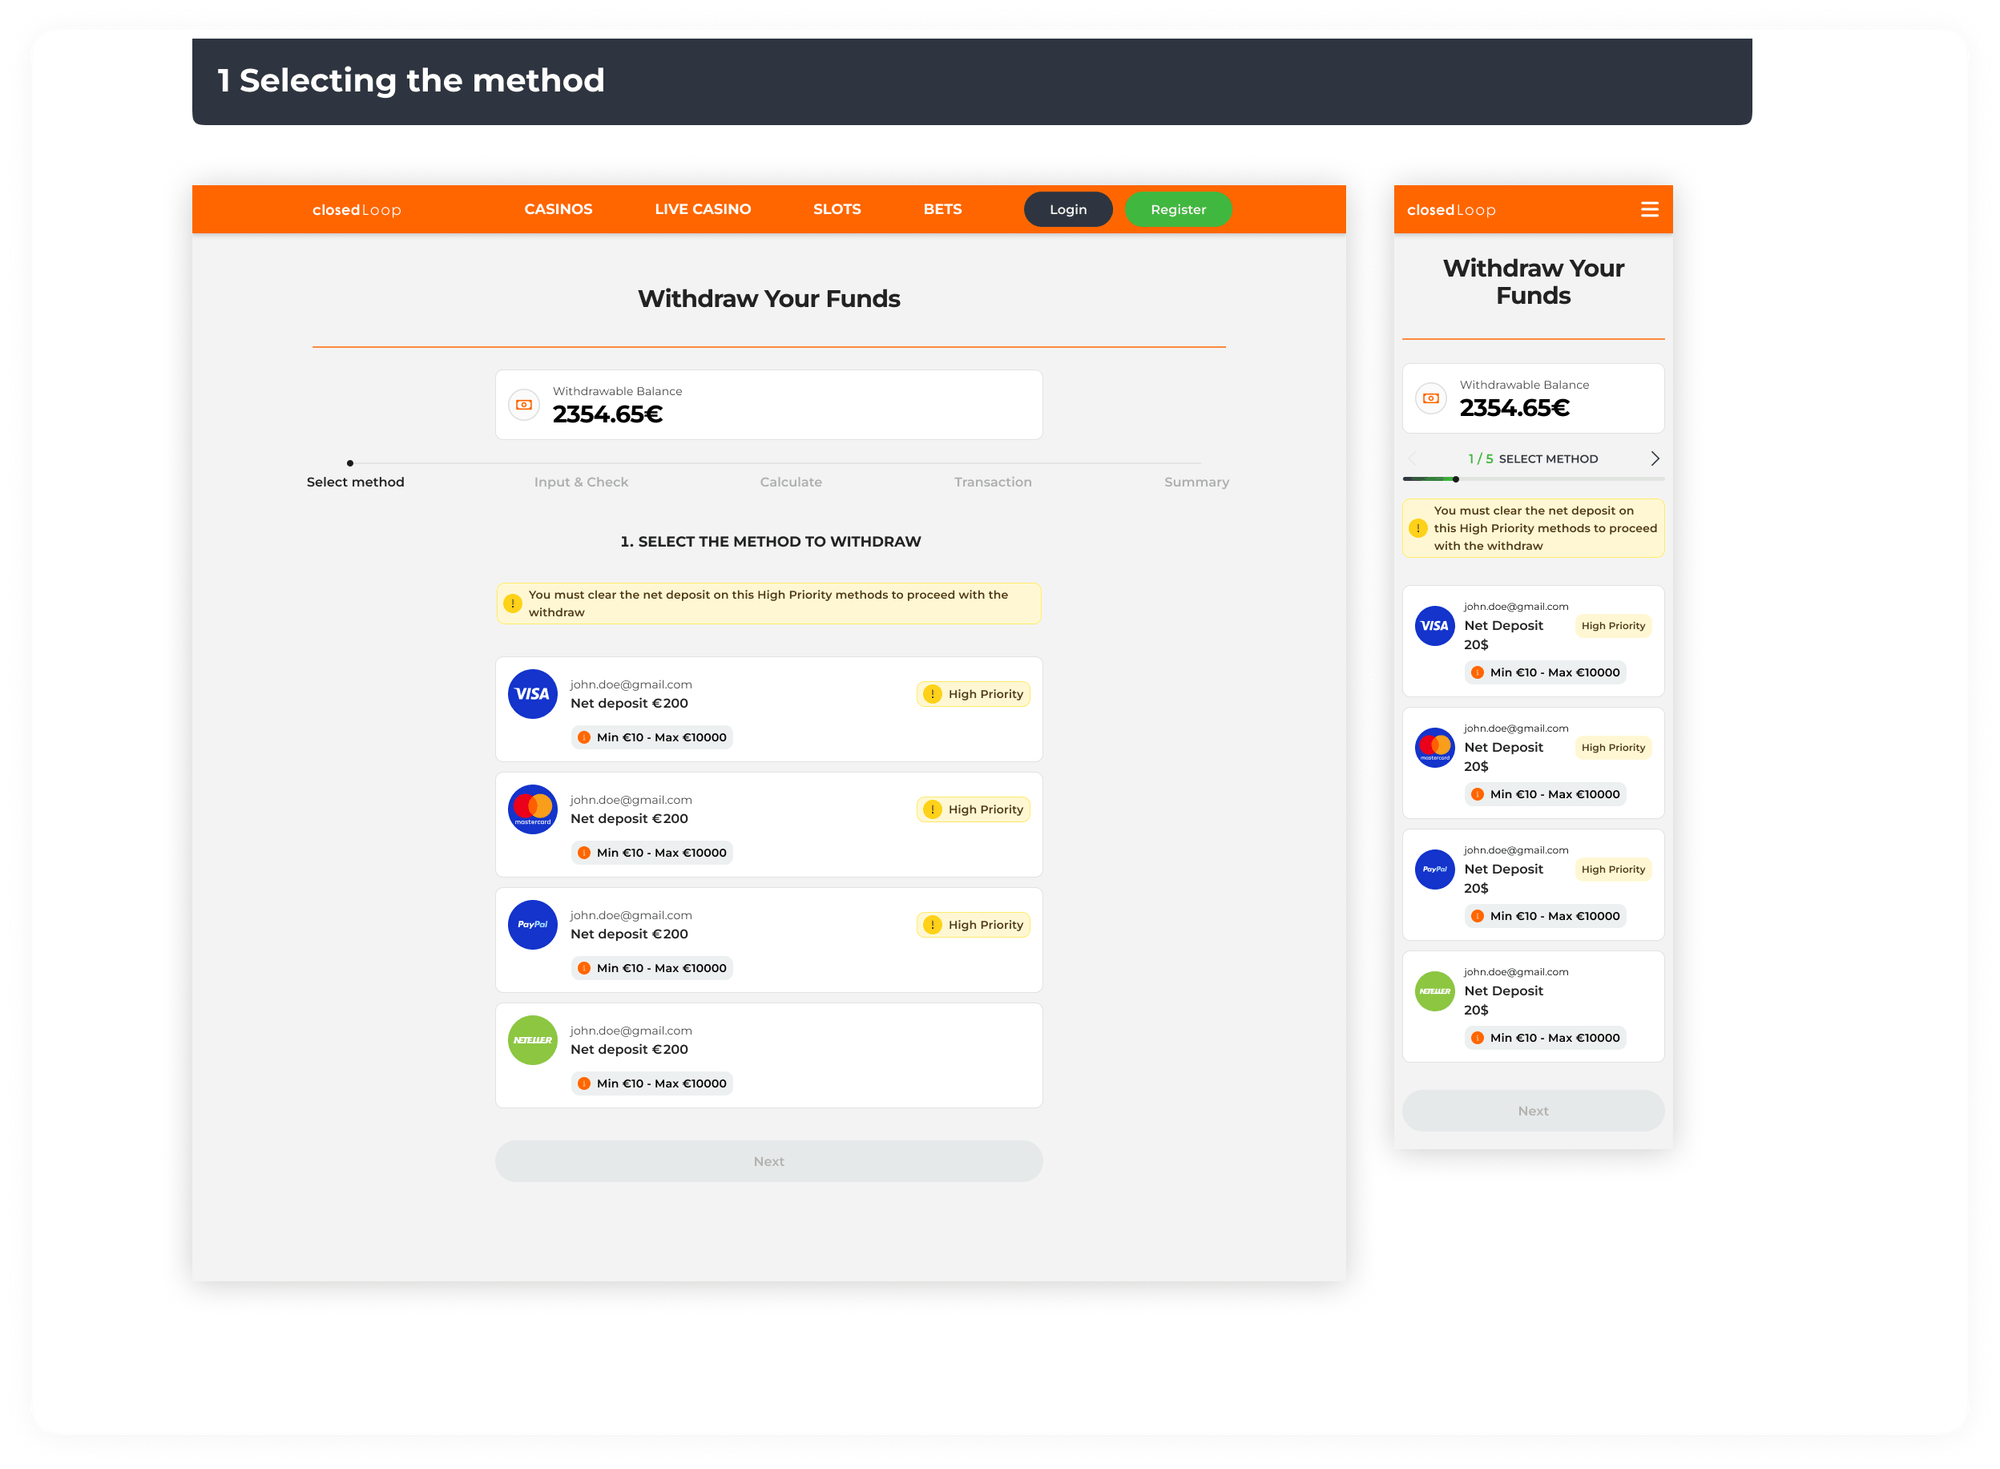Open the SLOTS navigation item

(836, 209)
